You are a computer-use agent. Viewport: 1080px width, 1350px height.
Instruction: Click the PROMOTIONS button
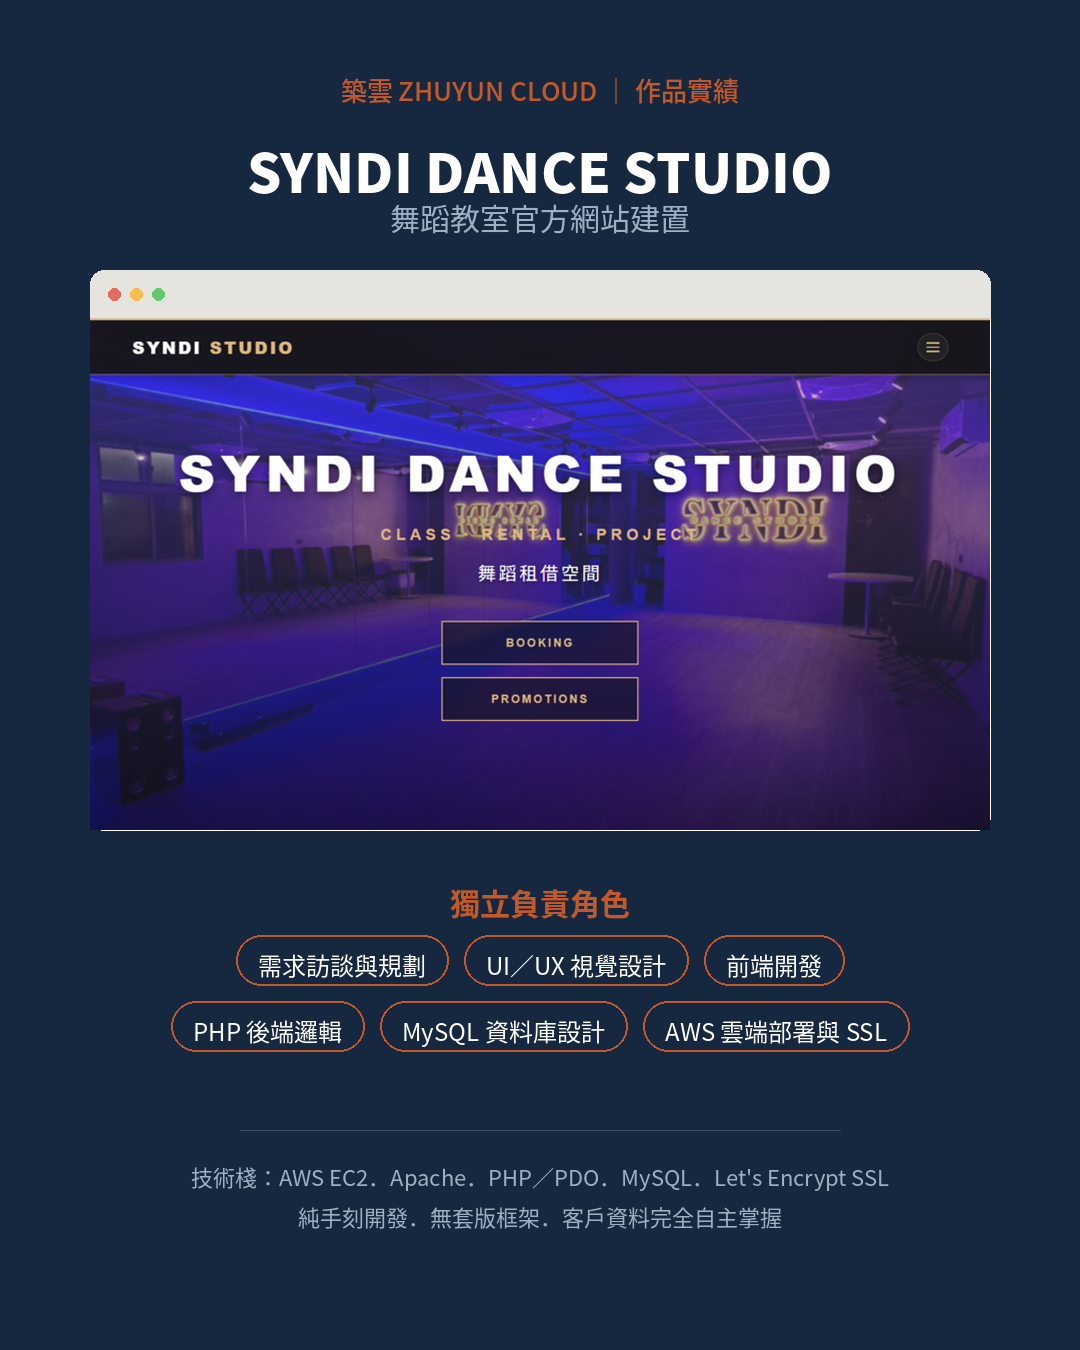(x=540, y=699)
